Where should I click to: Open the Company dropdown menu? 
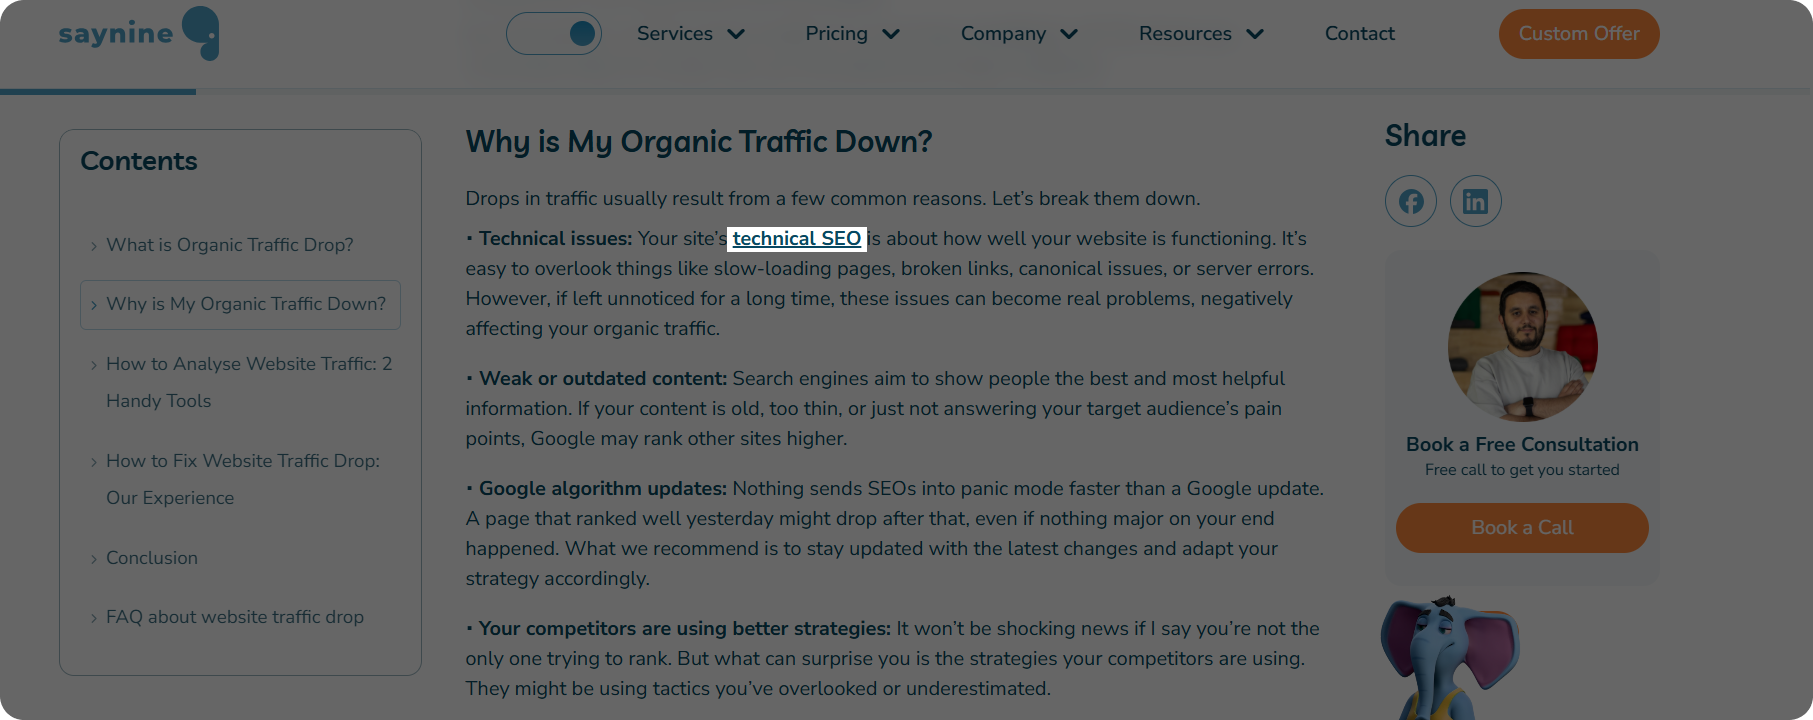tap(1019, 34)
